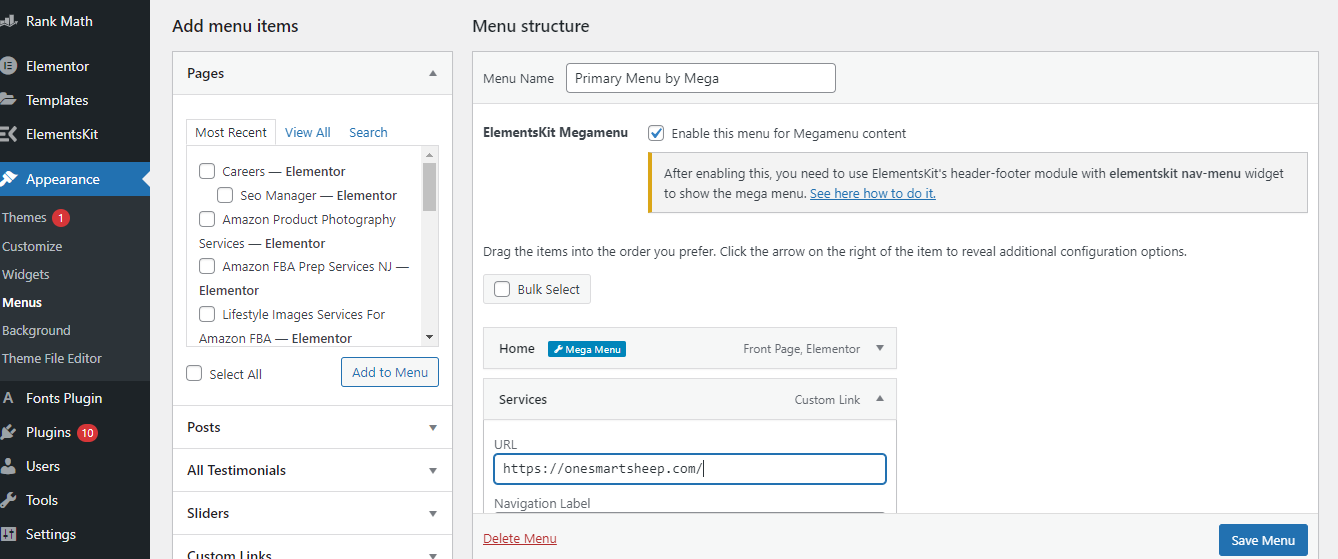Toggle Enable this menu for Megamenu checkbox

point(656,133)
